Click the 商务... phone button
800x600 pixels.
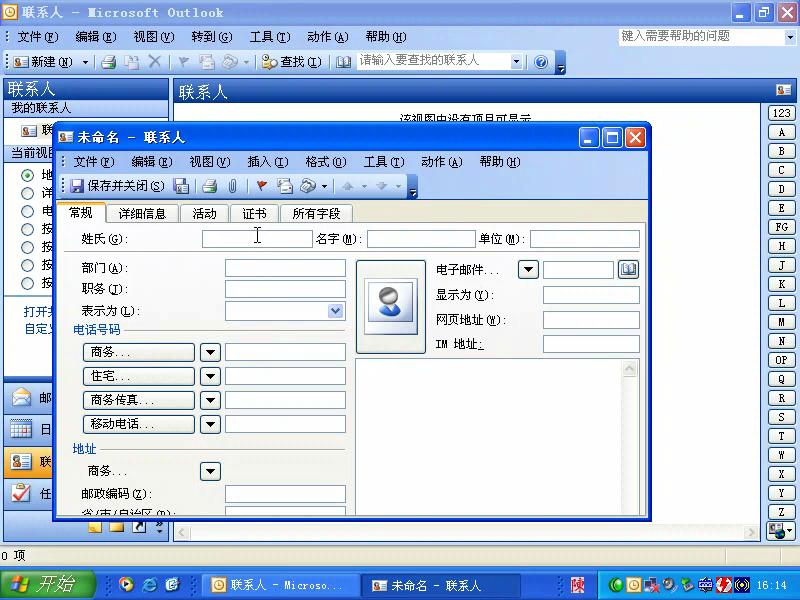(138, 352)
